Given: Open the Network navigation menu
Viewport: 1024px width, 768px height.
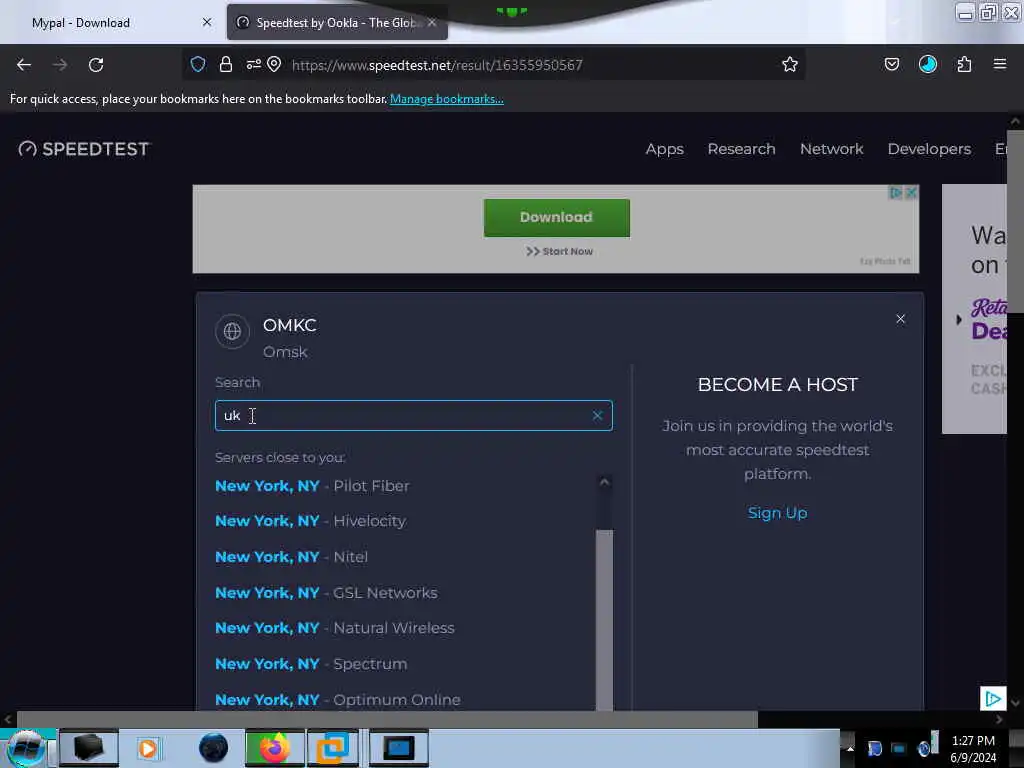Looking at the screenshot, I should pos(831,149).
